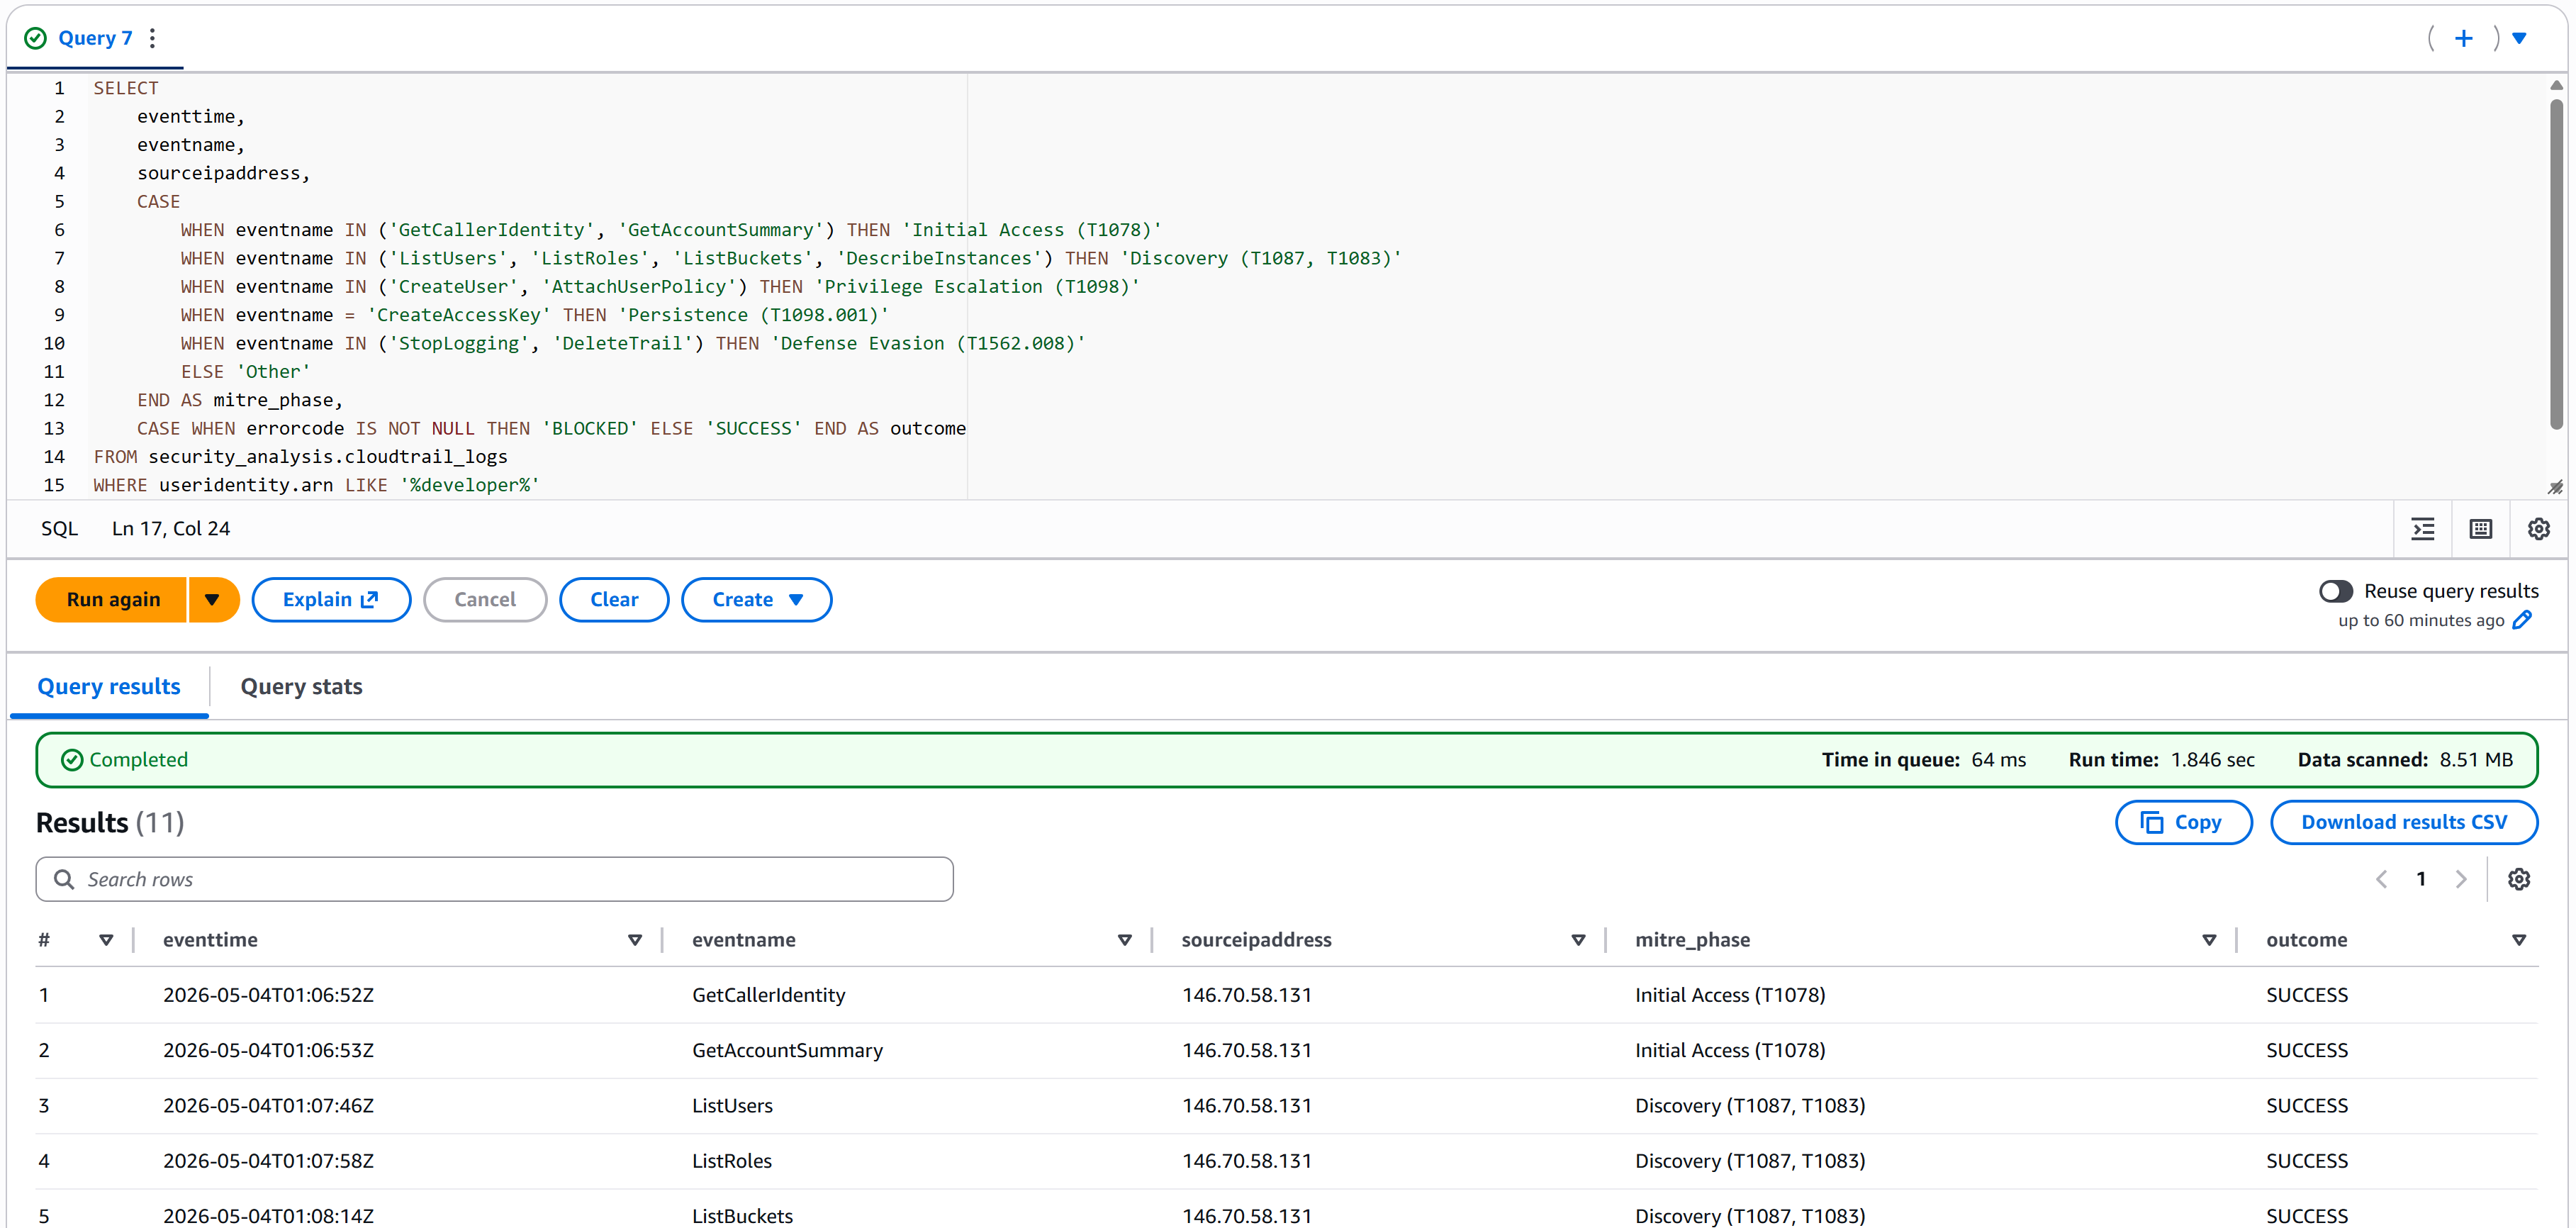The width and height of the screenshot is (2576, 1228).
Task: Open editor preferences gear icon
Action: coord(2538,529)
